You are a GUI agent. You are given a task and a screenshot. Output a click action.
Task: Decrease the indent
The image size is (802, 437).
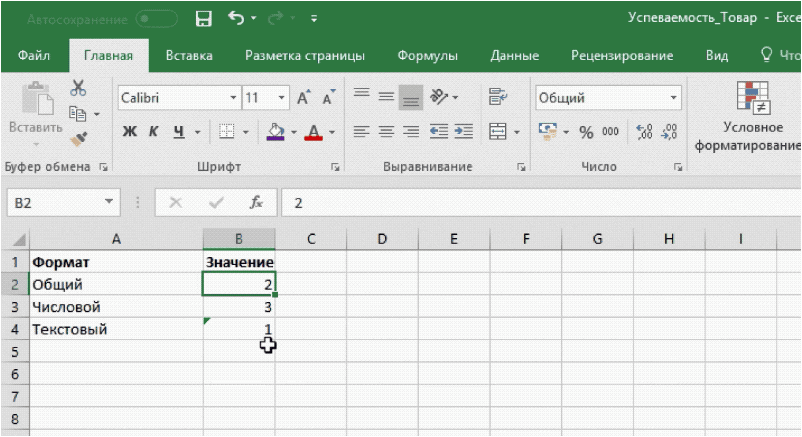coord(438,132)
